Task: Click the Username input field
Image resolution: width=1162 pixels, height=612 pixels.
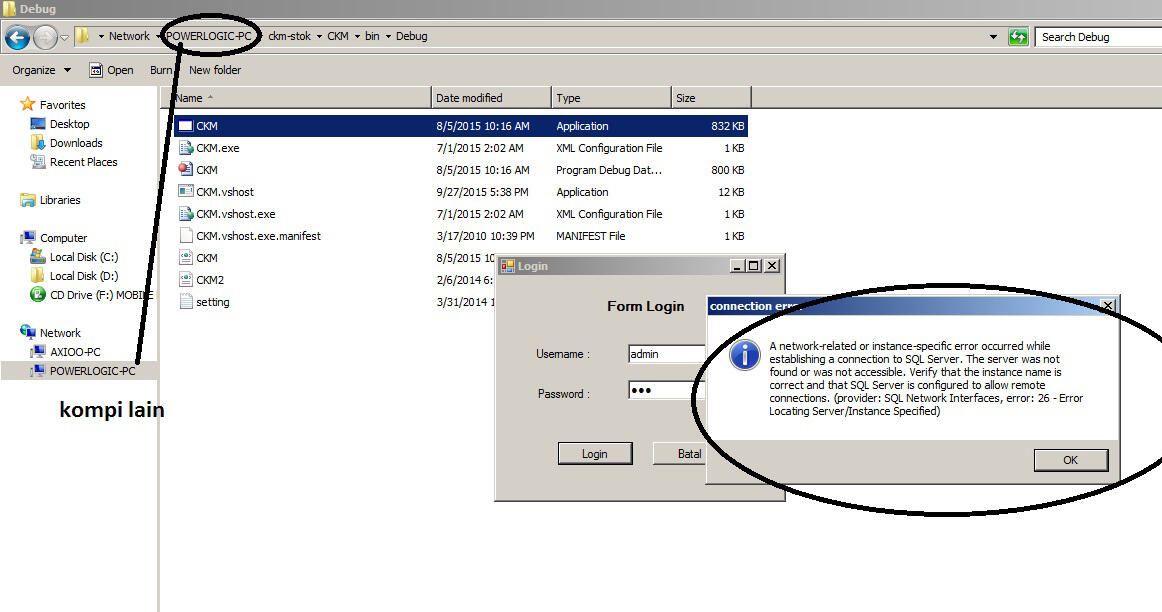Action: pos(665,354)
